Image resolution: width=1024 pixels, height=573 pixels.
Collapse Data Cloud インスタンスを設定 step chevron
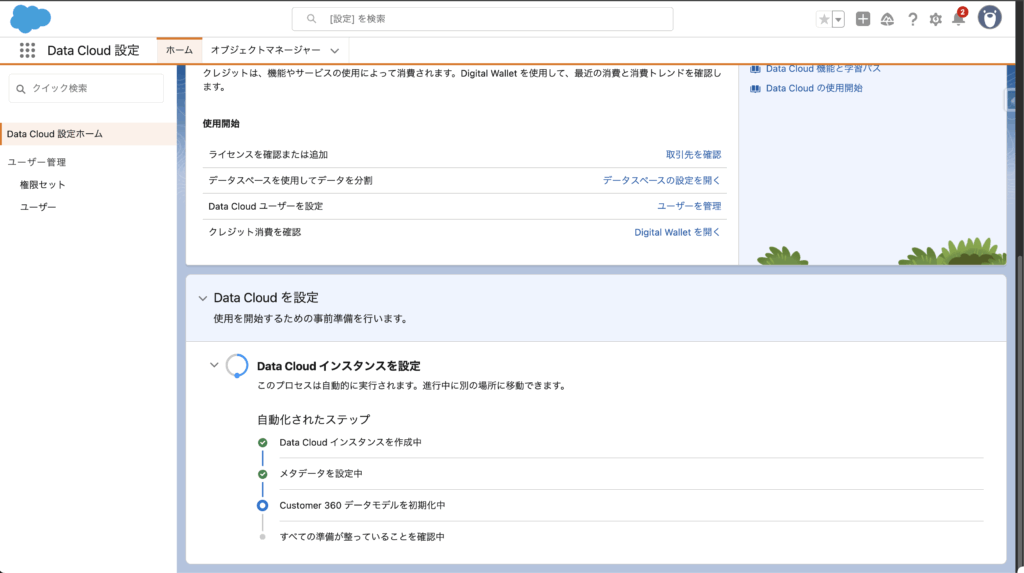214,365
